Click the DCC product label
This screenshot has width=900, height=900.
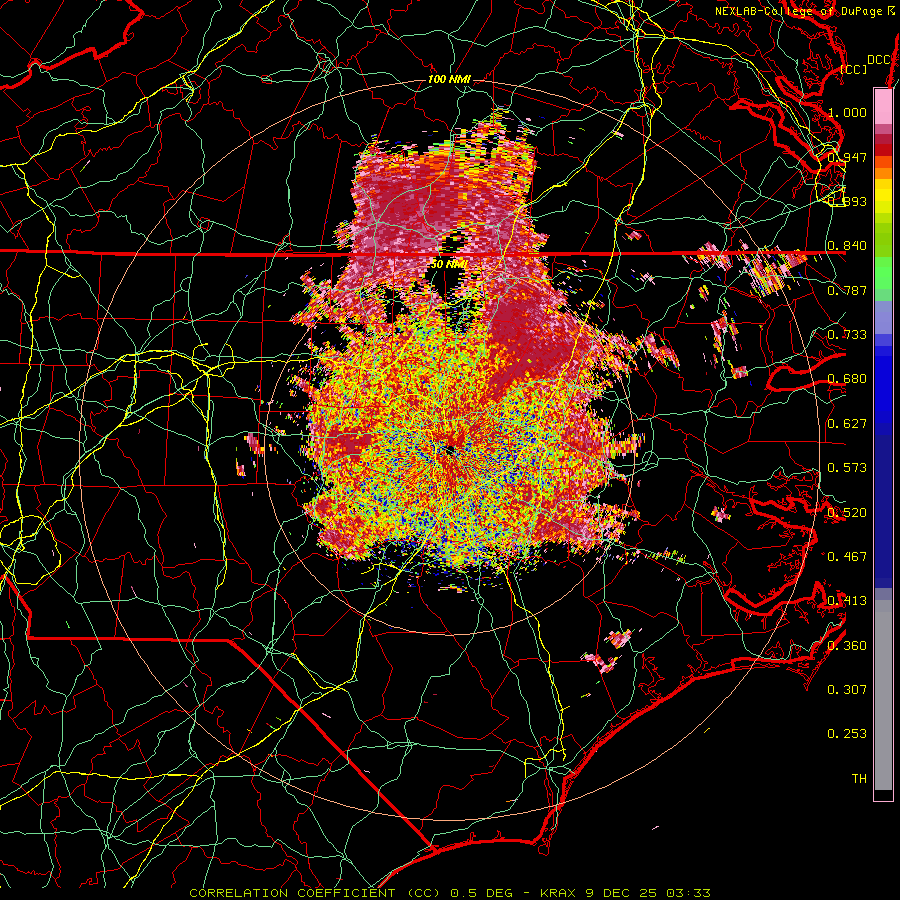point(878,60)
